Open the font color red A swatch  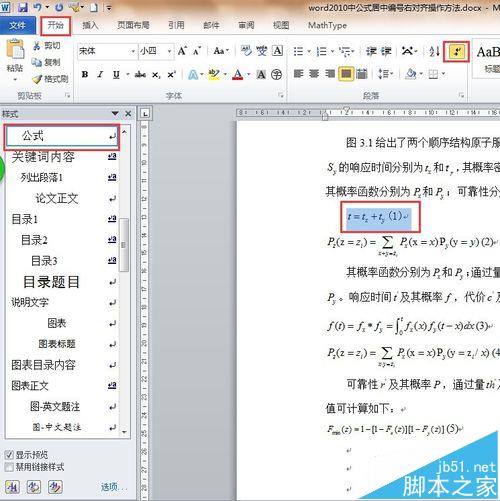click(x=237, y=74)
